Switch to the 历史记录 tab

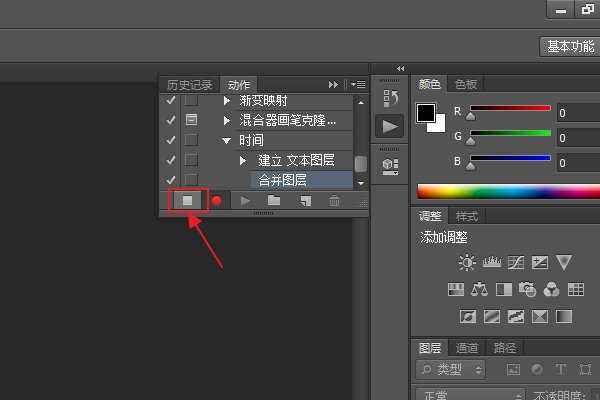tap(189, 85)
